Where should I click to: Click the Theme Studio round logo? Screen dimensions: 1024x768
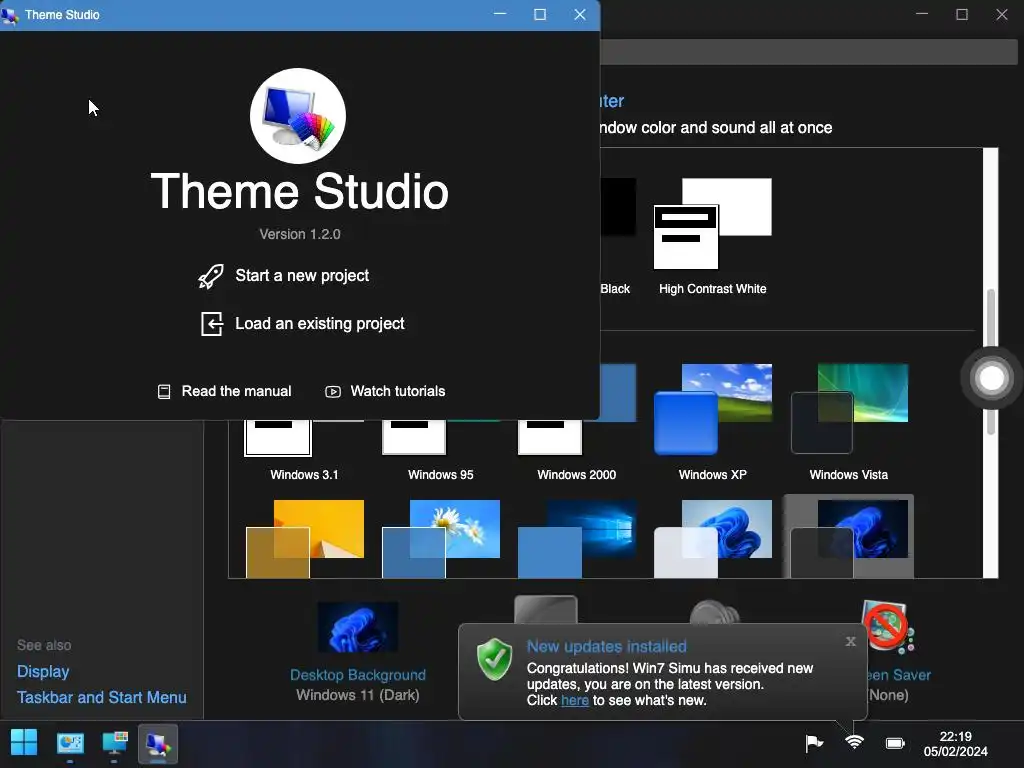coord(298,116)
